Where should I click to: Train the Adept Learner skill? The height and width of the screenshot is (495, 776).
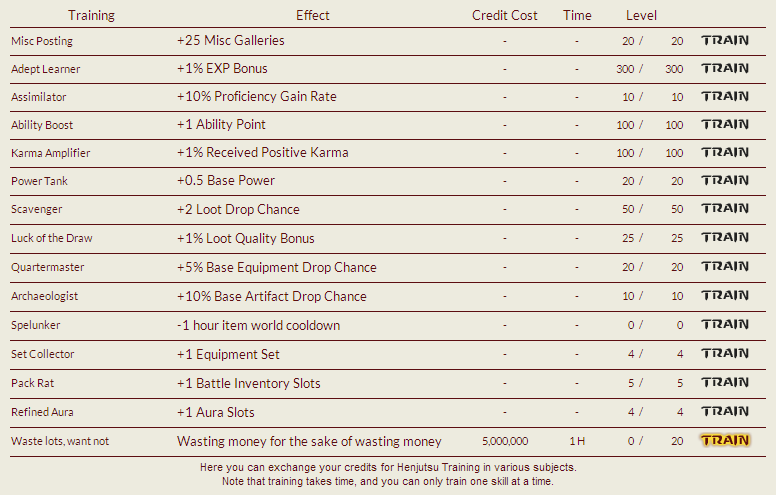click(725, 68)
